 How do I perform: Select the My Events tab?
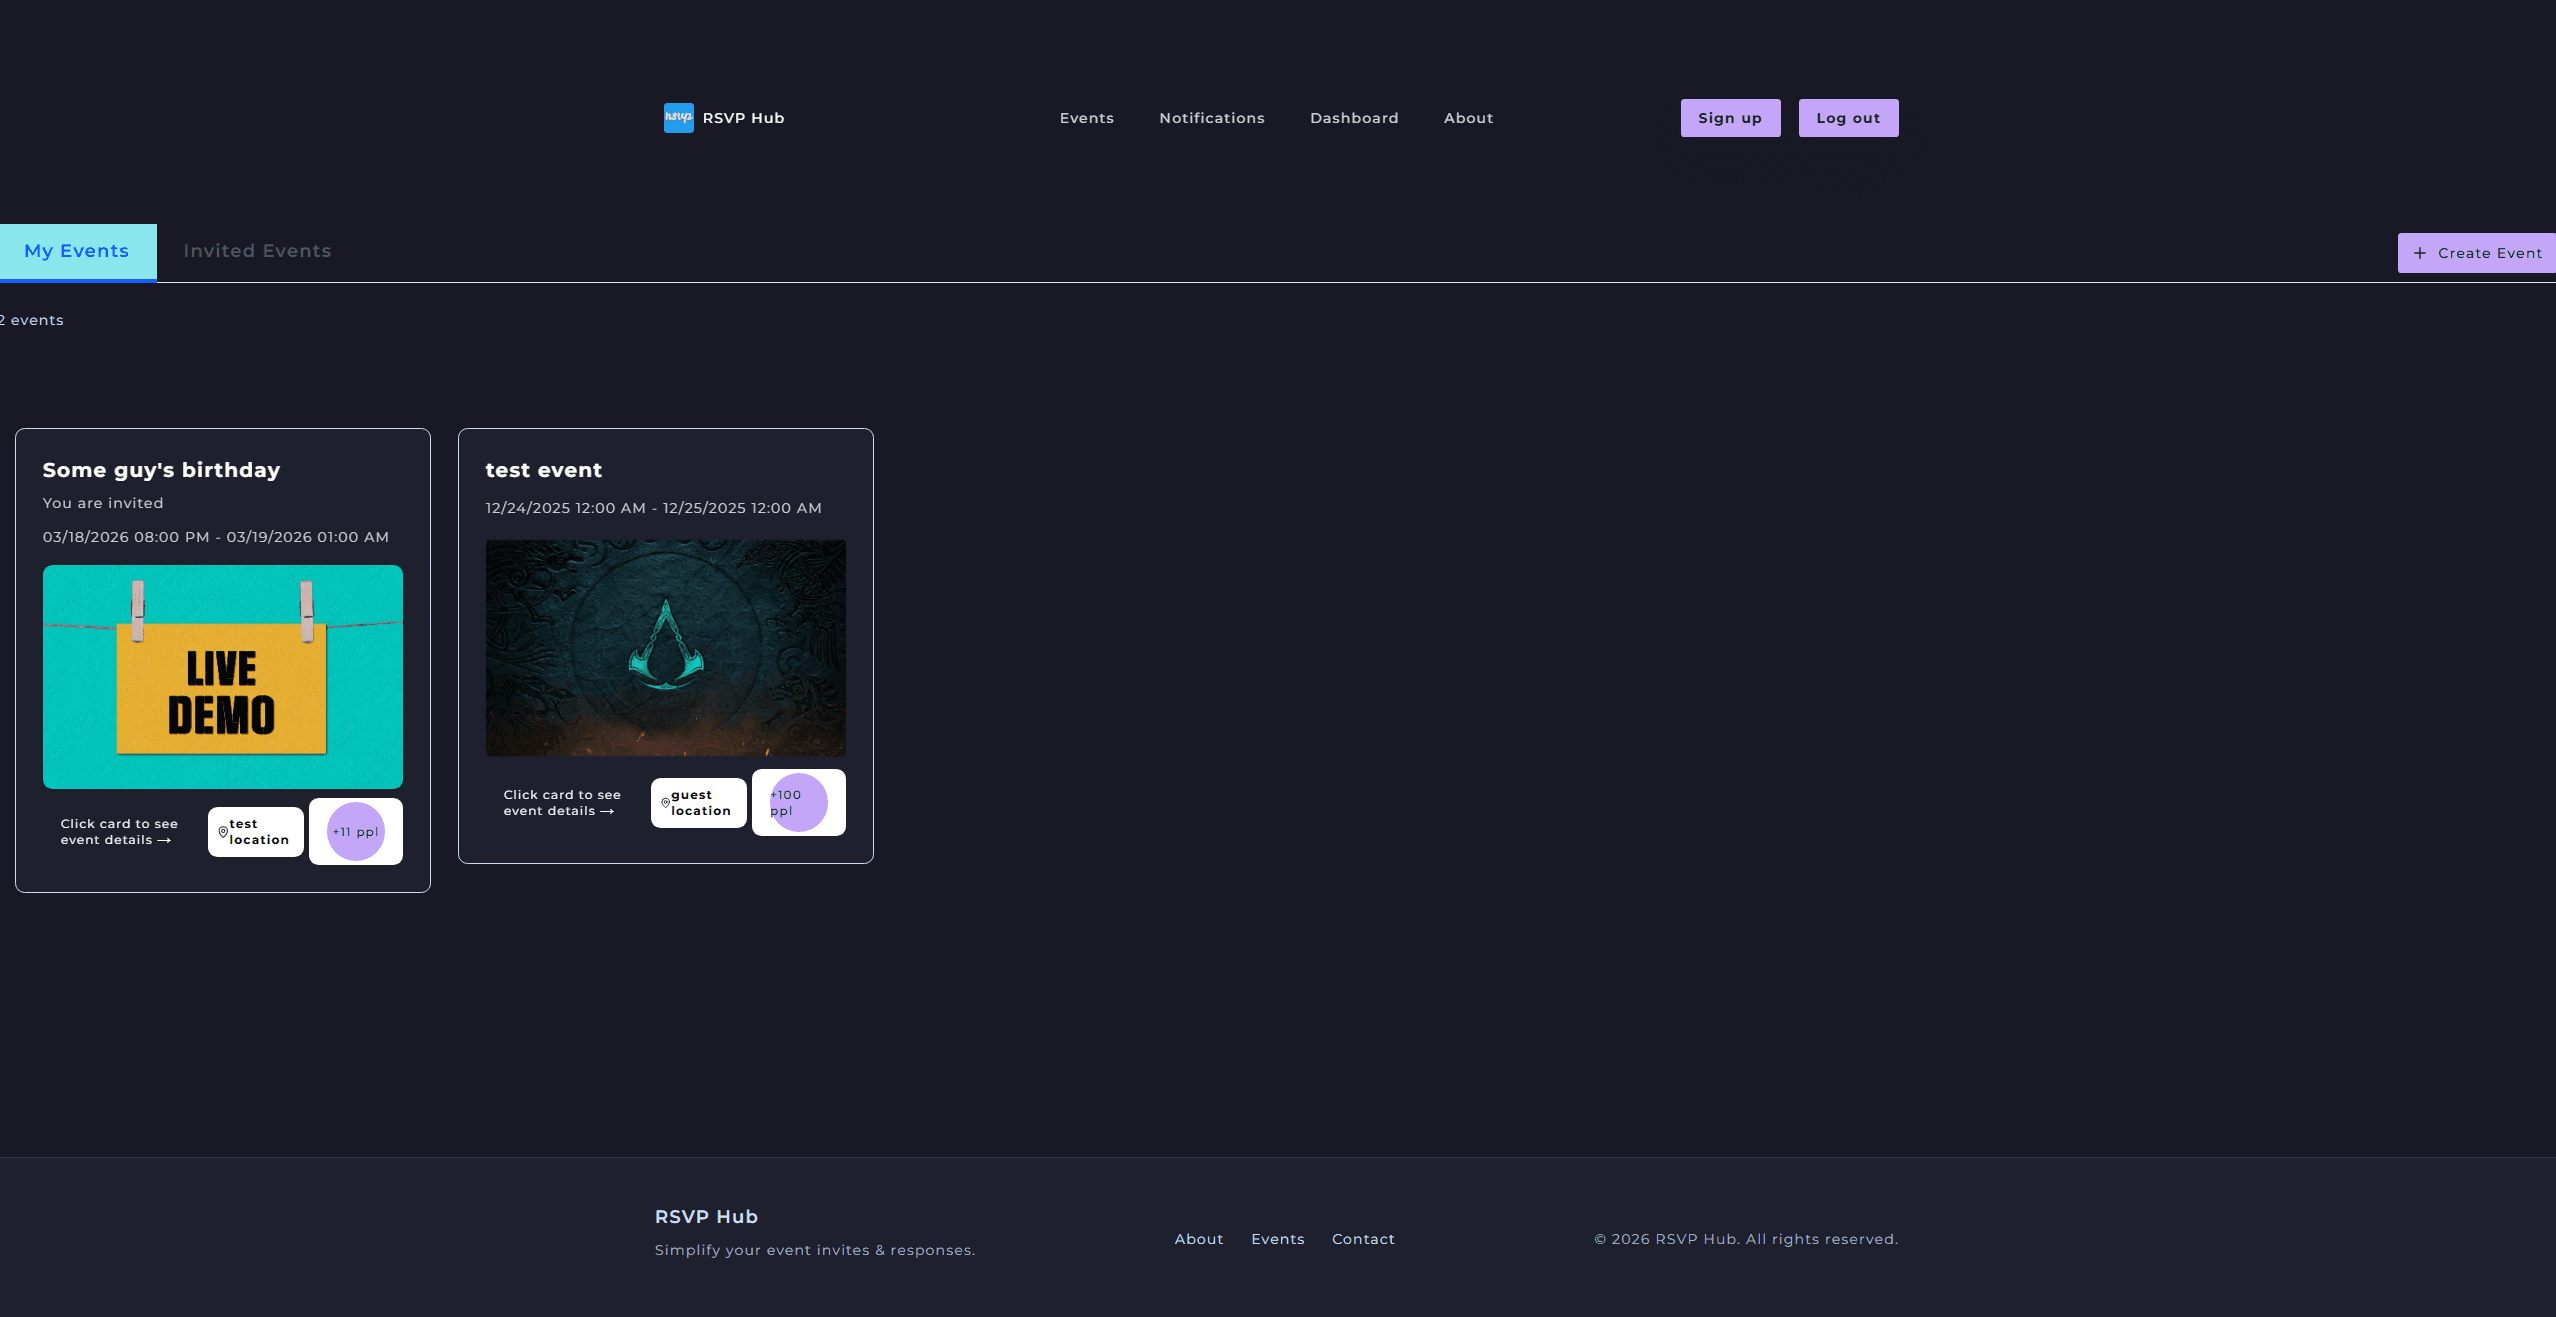click(77, 251)
